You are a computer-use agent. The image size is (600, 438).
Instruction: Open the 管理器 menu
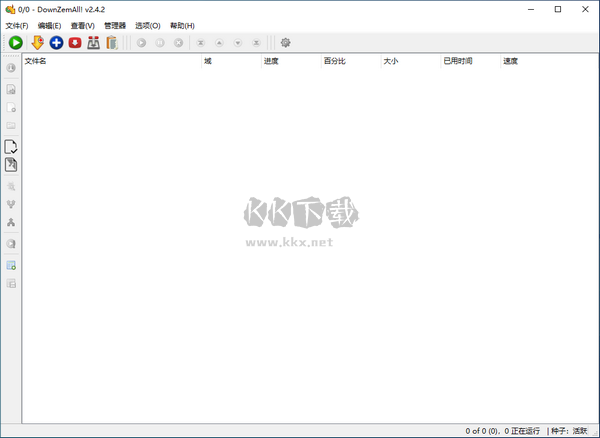coord(115,26)
